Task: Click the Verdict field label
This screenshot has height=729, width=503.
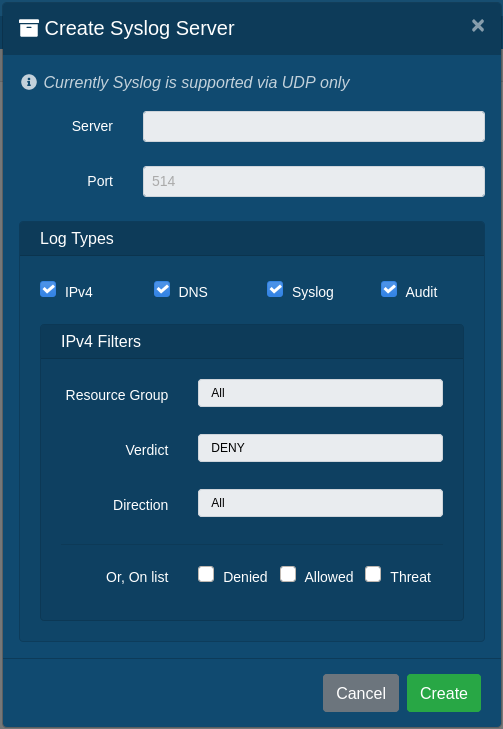Action: pyautogui.click(x=147, y=450)
